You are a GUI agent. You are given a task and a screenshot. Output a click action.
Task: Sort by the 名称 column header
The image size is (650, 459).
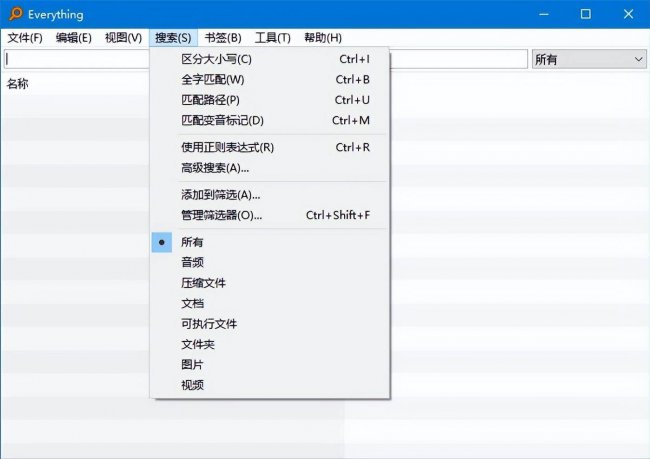[x=17, y=84]
